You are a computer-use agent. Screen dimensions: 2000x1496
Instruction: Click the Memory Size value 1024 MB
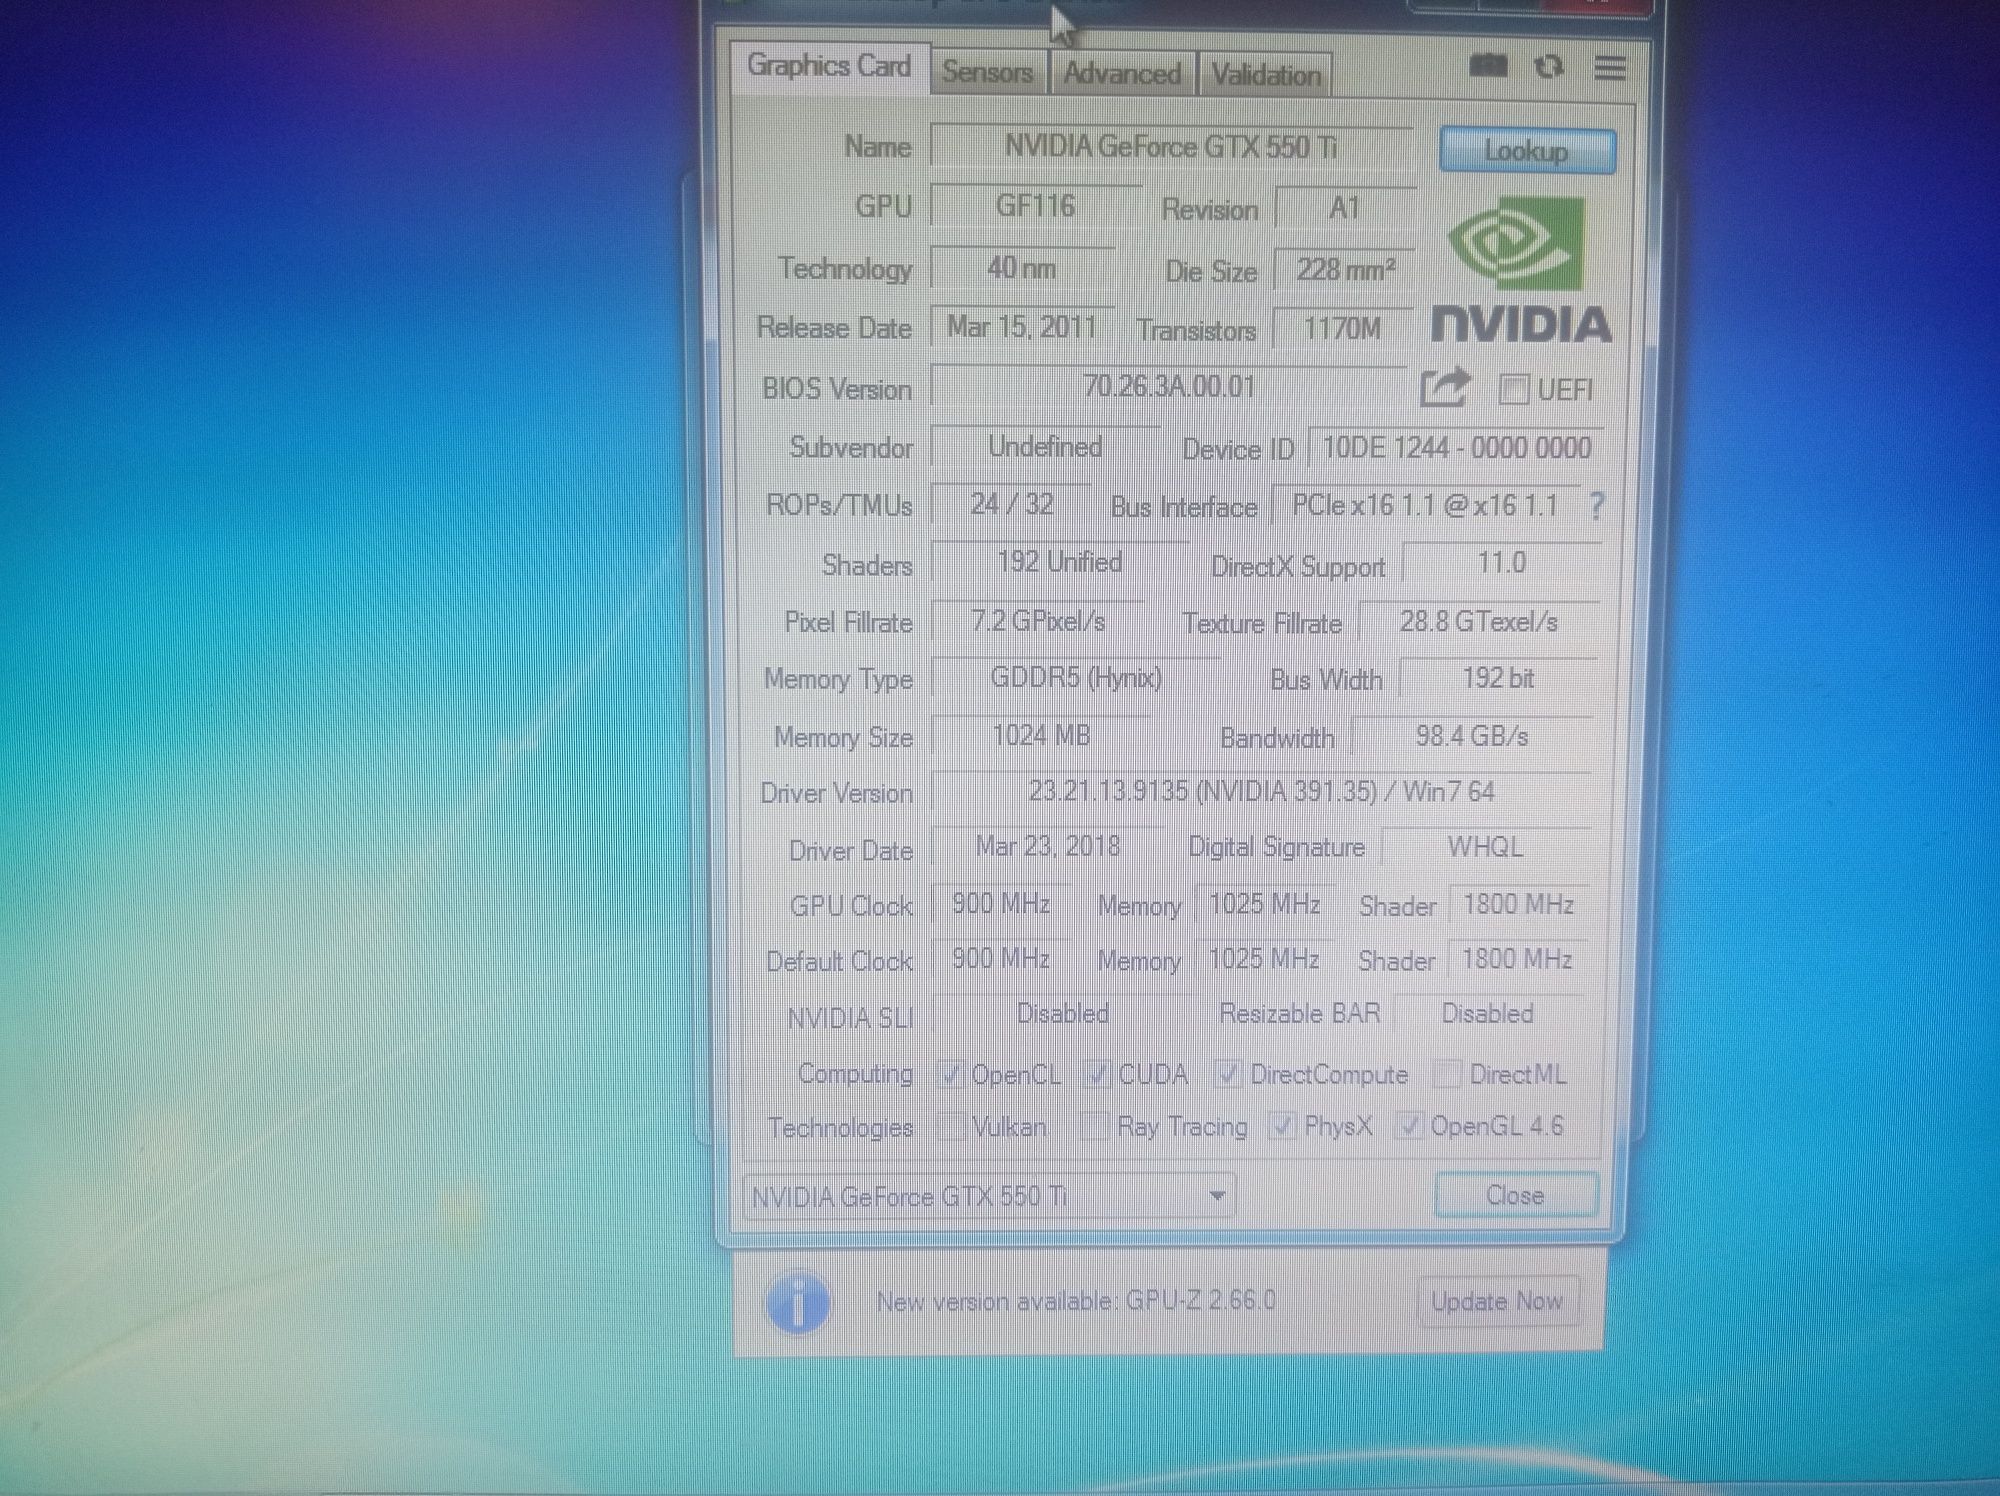click(x=1040, y=736)
